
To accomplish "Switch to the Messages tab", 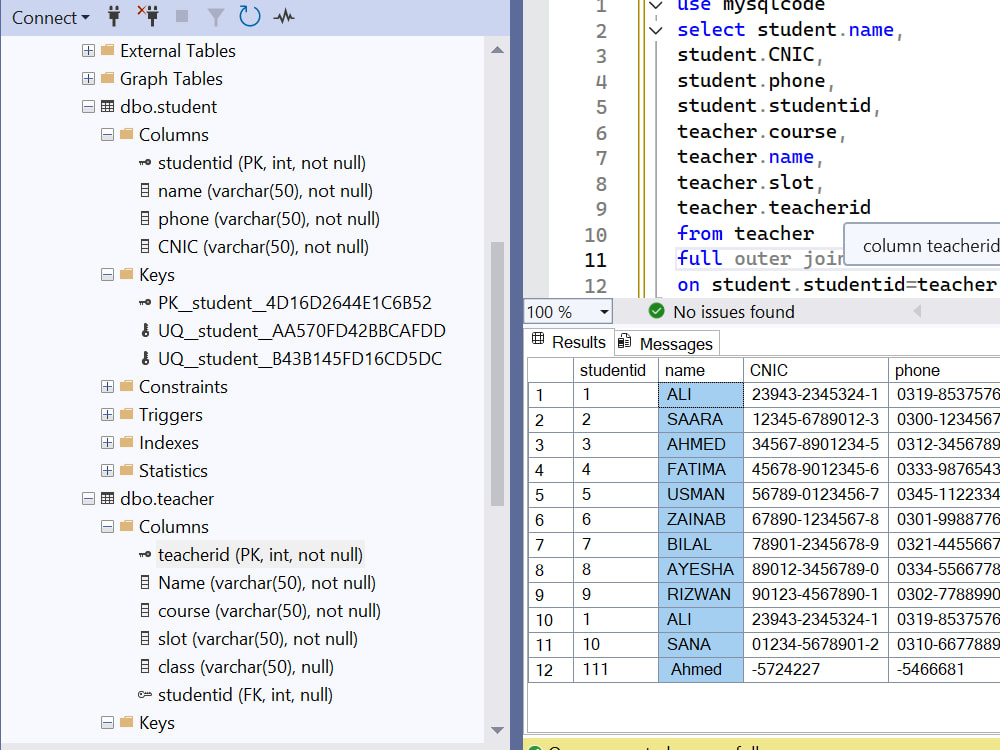I will tap(666, 343).
